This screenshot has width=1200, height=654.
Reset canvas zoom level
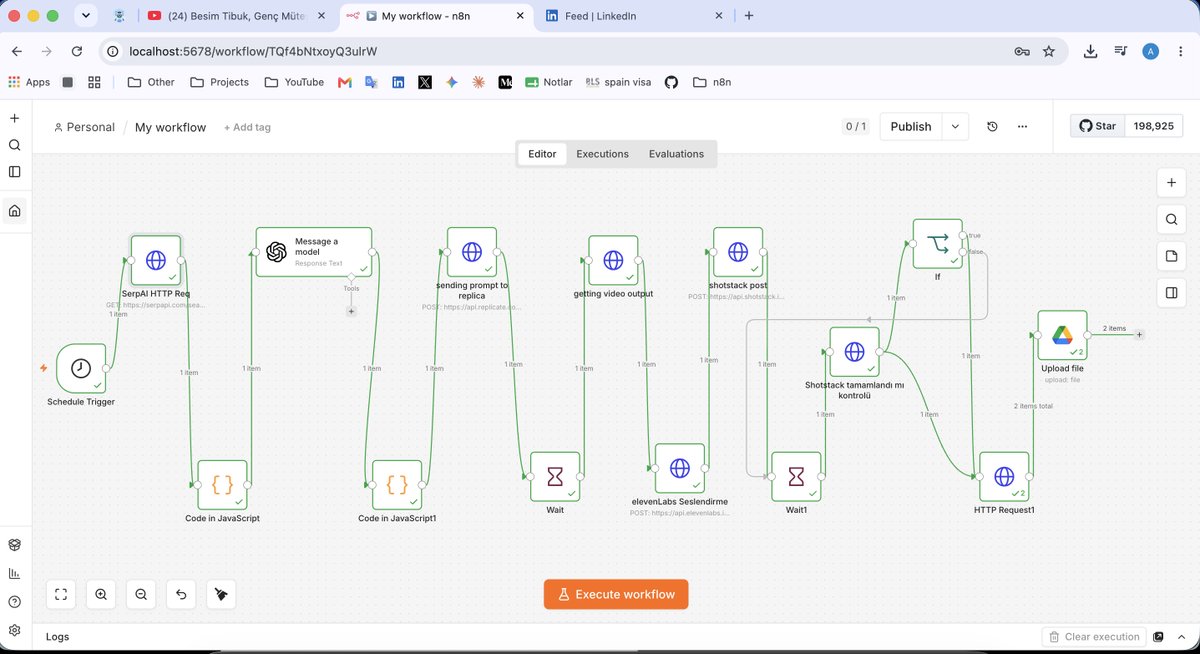[x=181, y=594]
